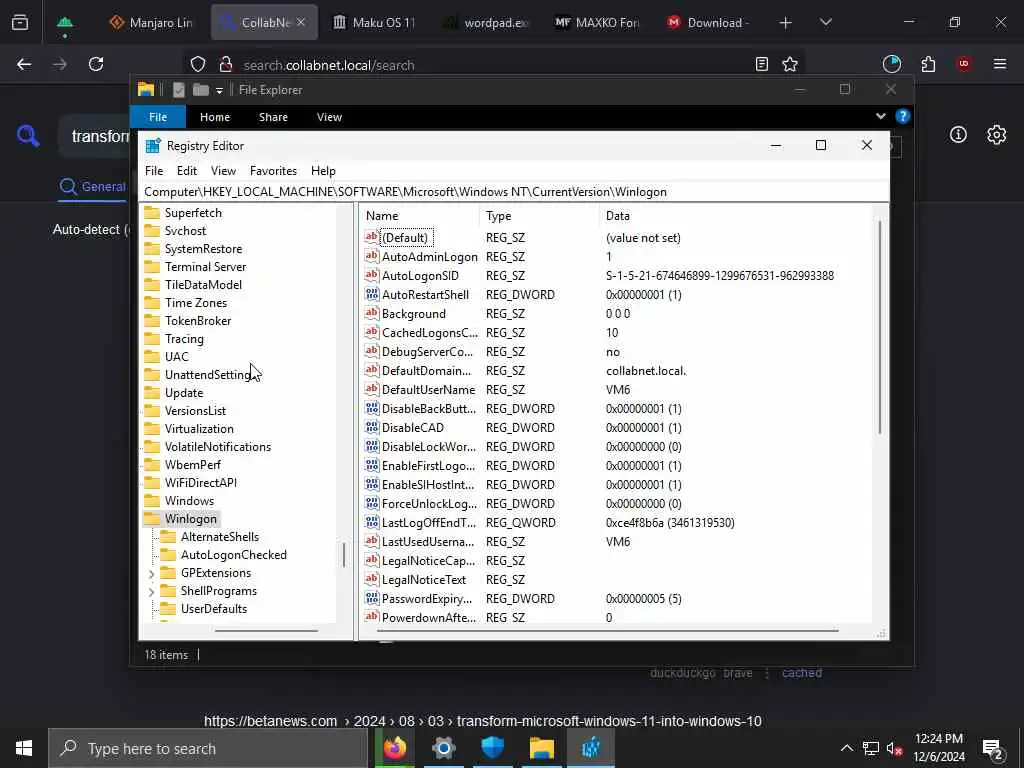This screenshot has height=768, width=1024.
Task: Switch to MAXKO Font browser tab
Action: 597,22
